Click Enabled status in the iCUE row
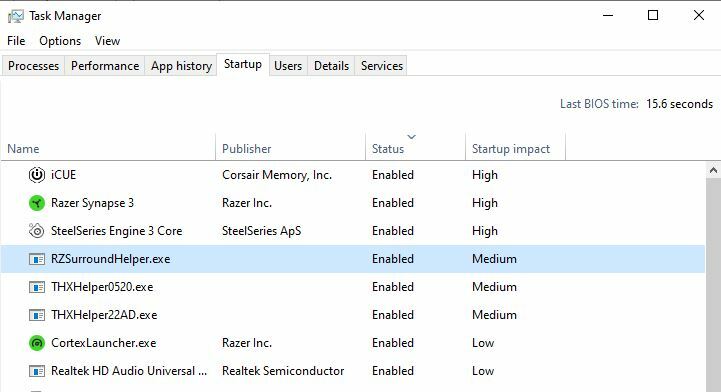The width and height of the screenshot is (721, 392). coord(393,175)
